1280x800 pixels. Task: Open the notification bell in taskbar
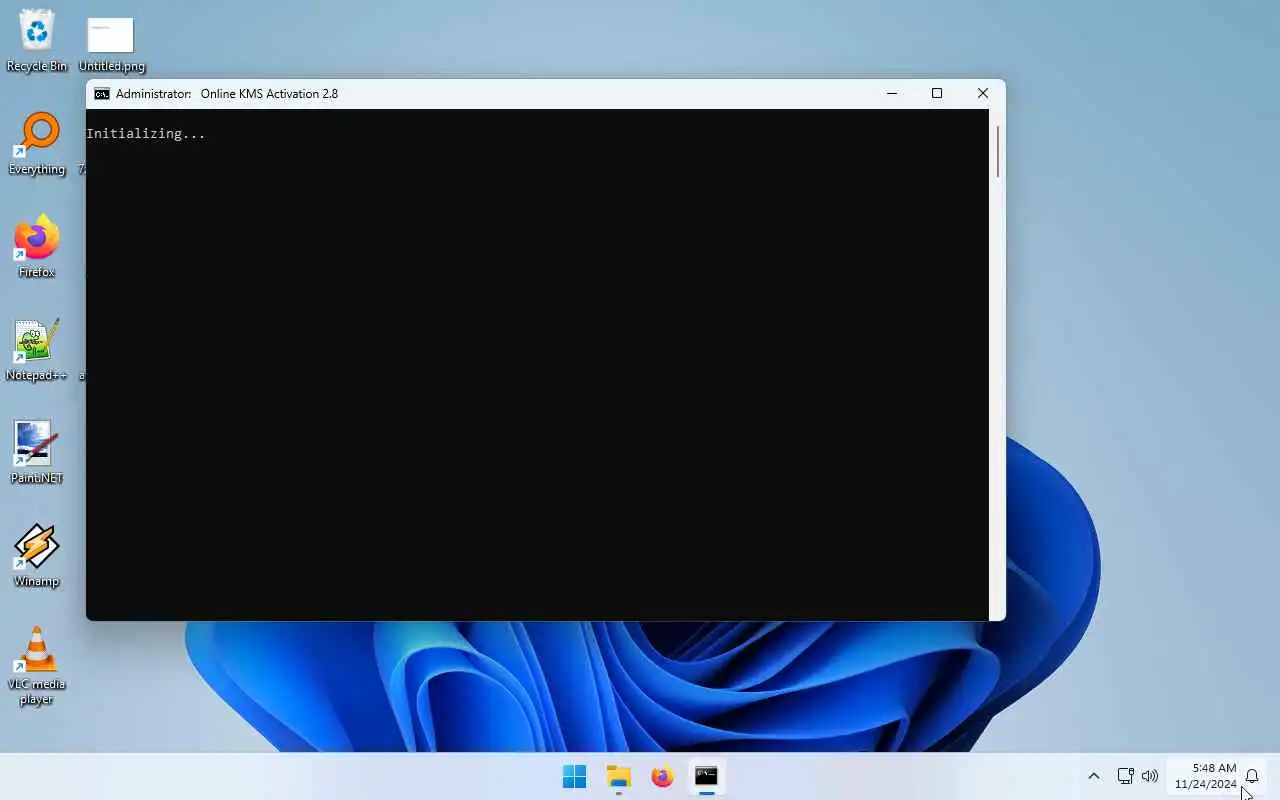[1252, 776]
